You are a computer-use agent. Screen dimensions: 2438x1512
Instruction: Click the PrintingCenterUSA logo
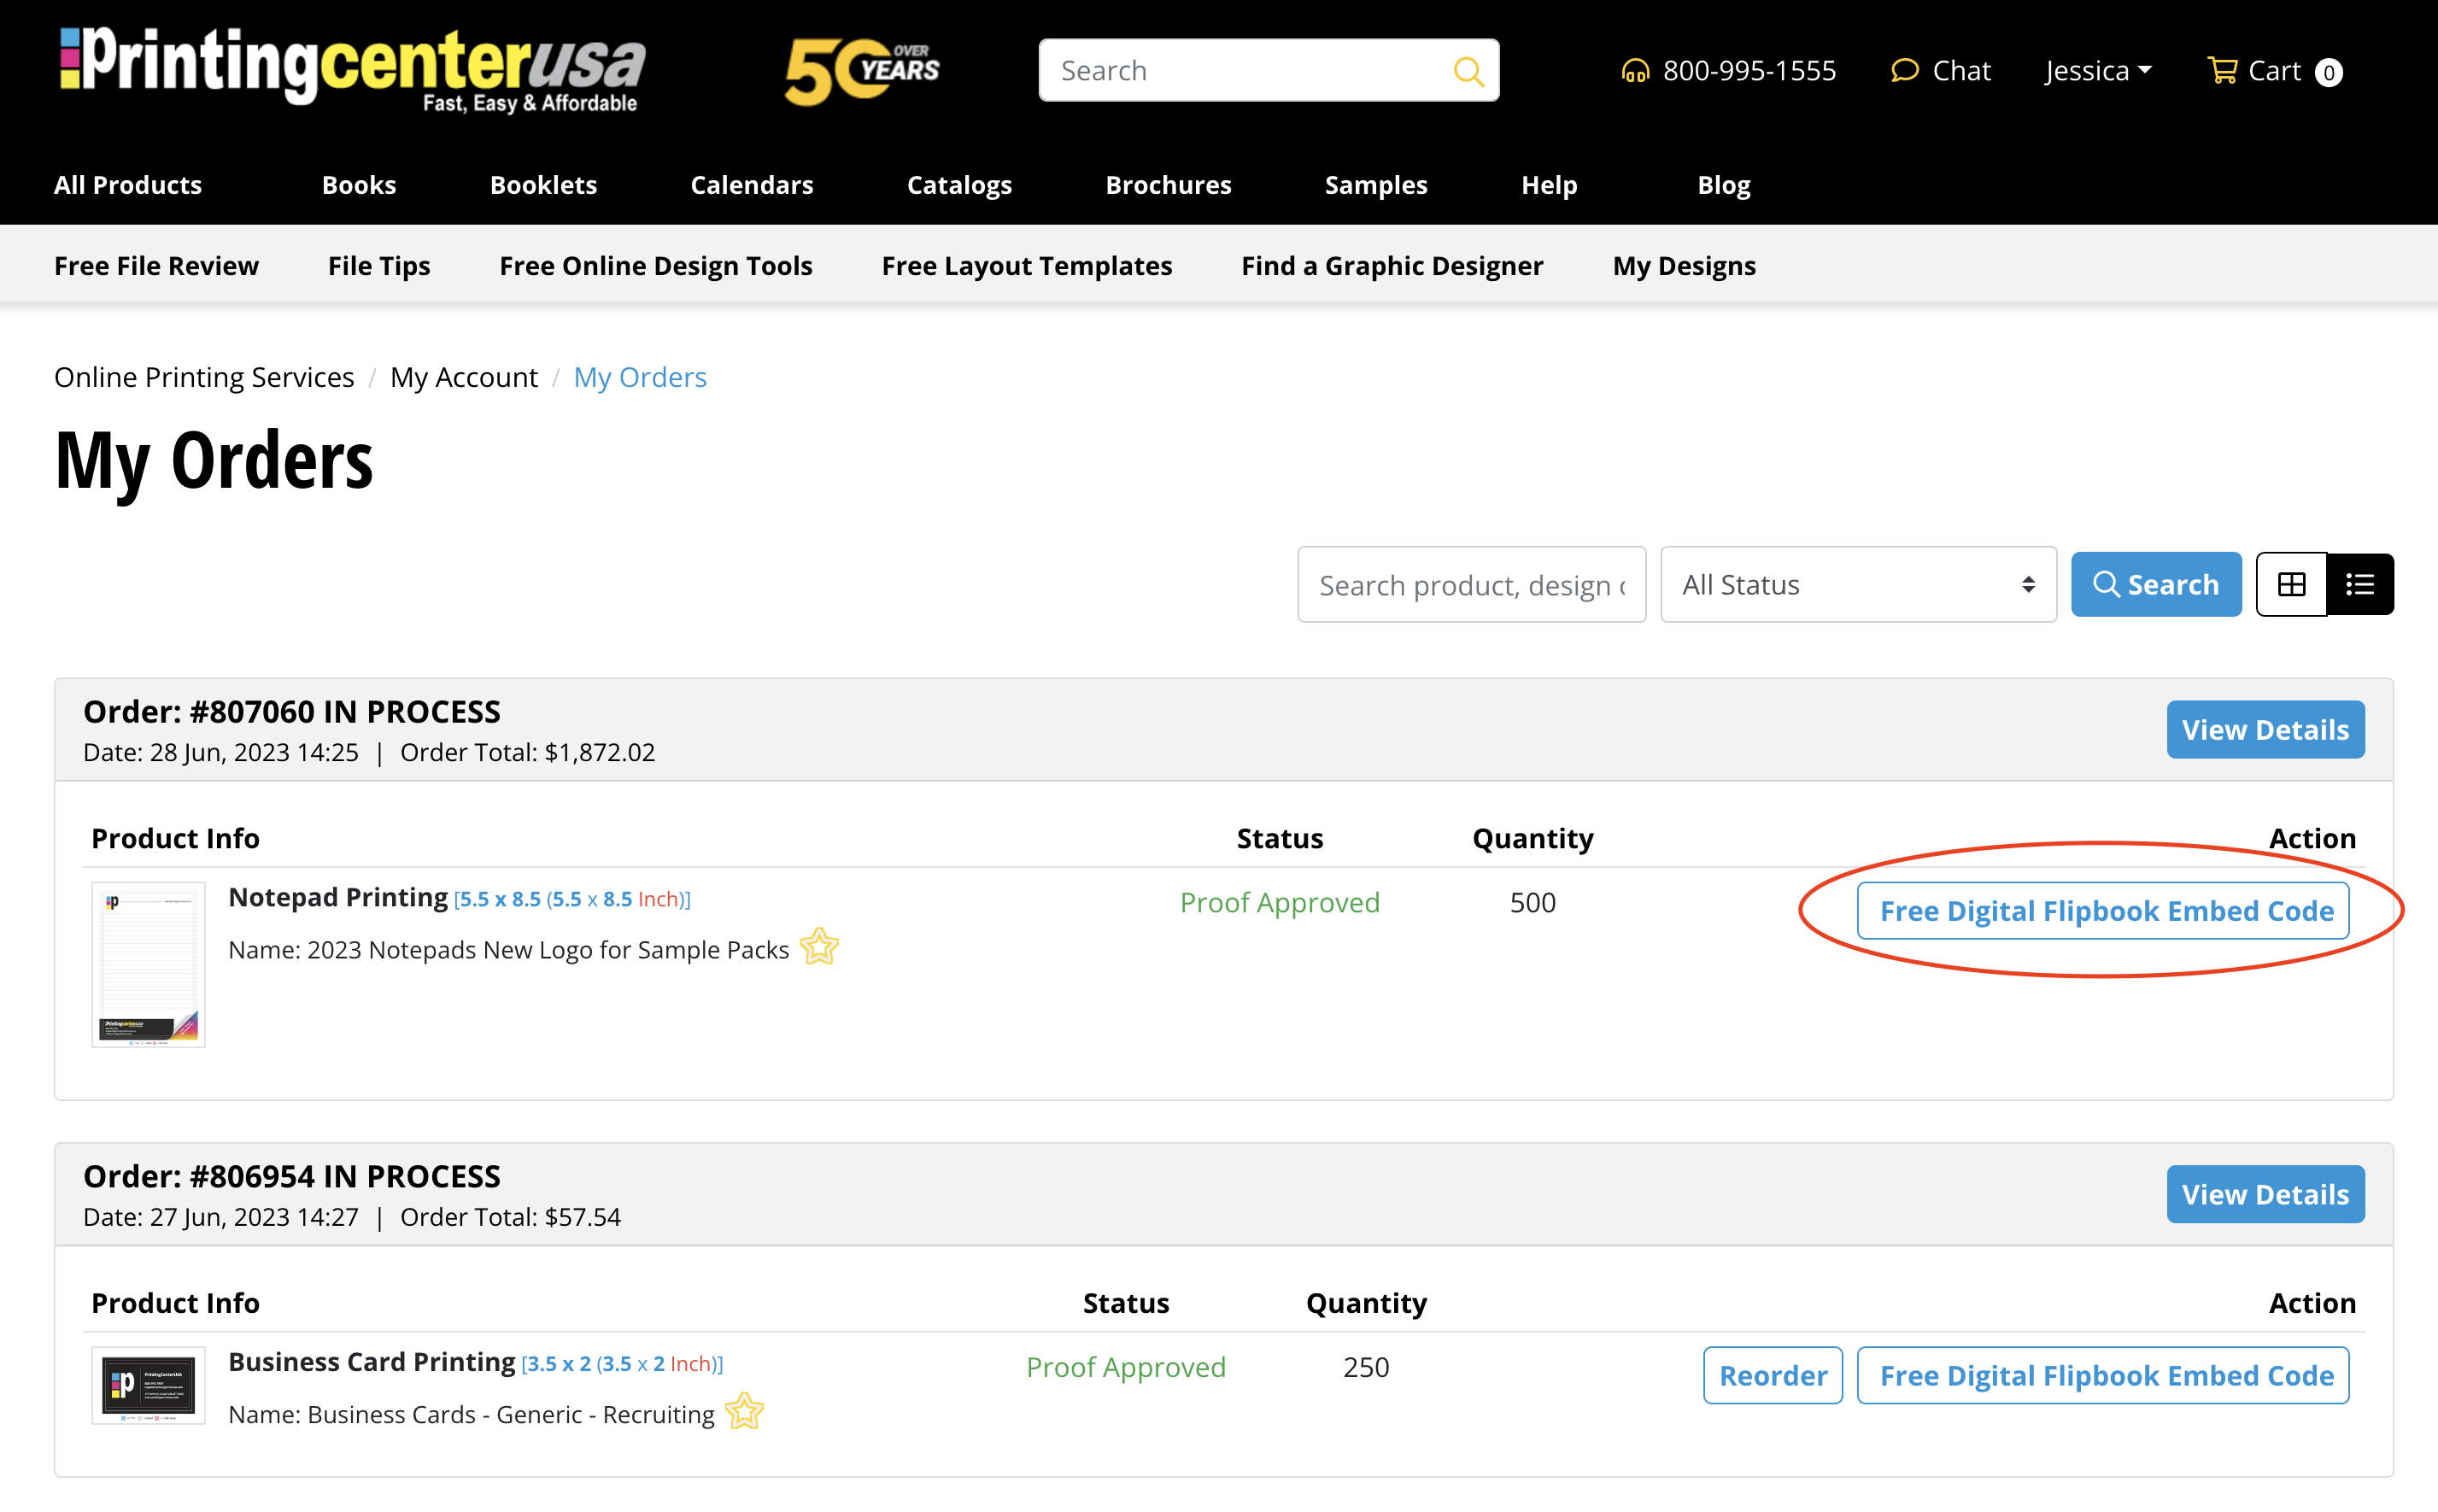pos(352,68)
